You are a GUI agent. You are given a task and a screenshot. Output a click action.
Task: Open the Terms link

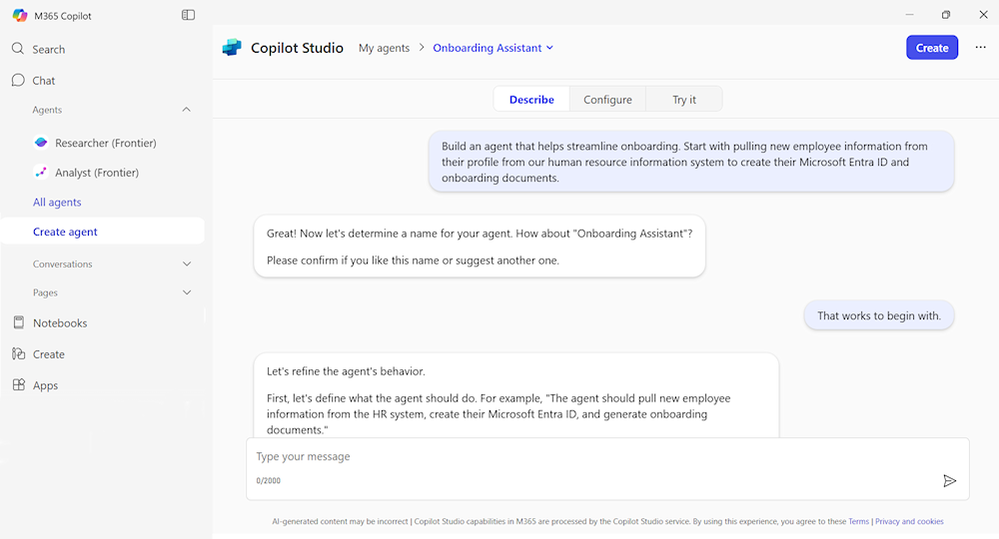click(858, 521)
